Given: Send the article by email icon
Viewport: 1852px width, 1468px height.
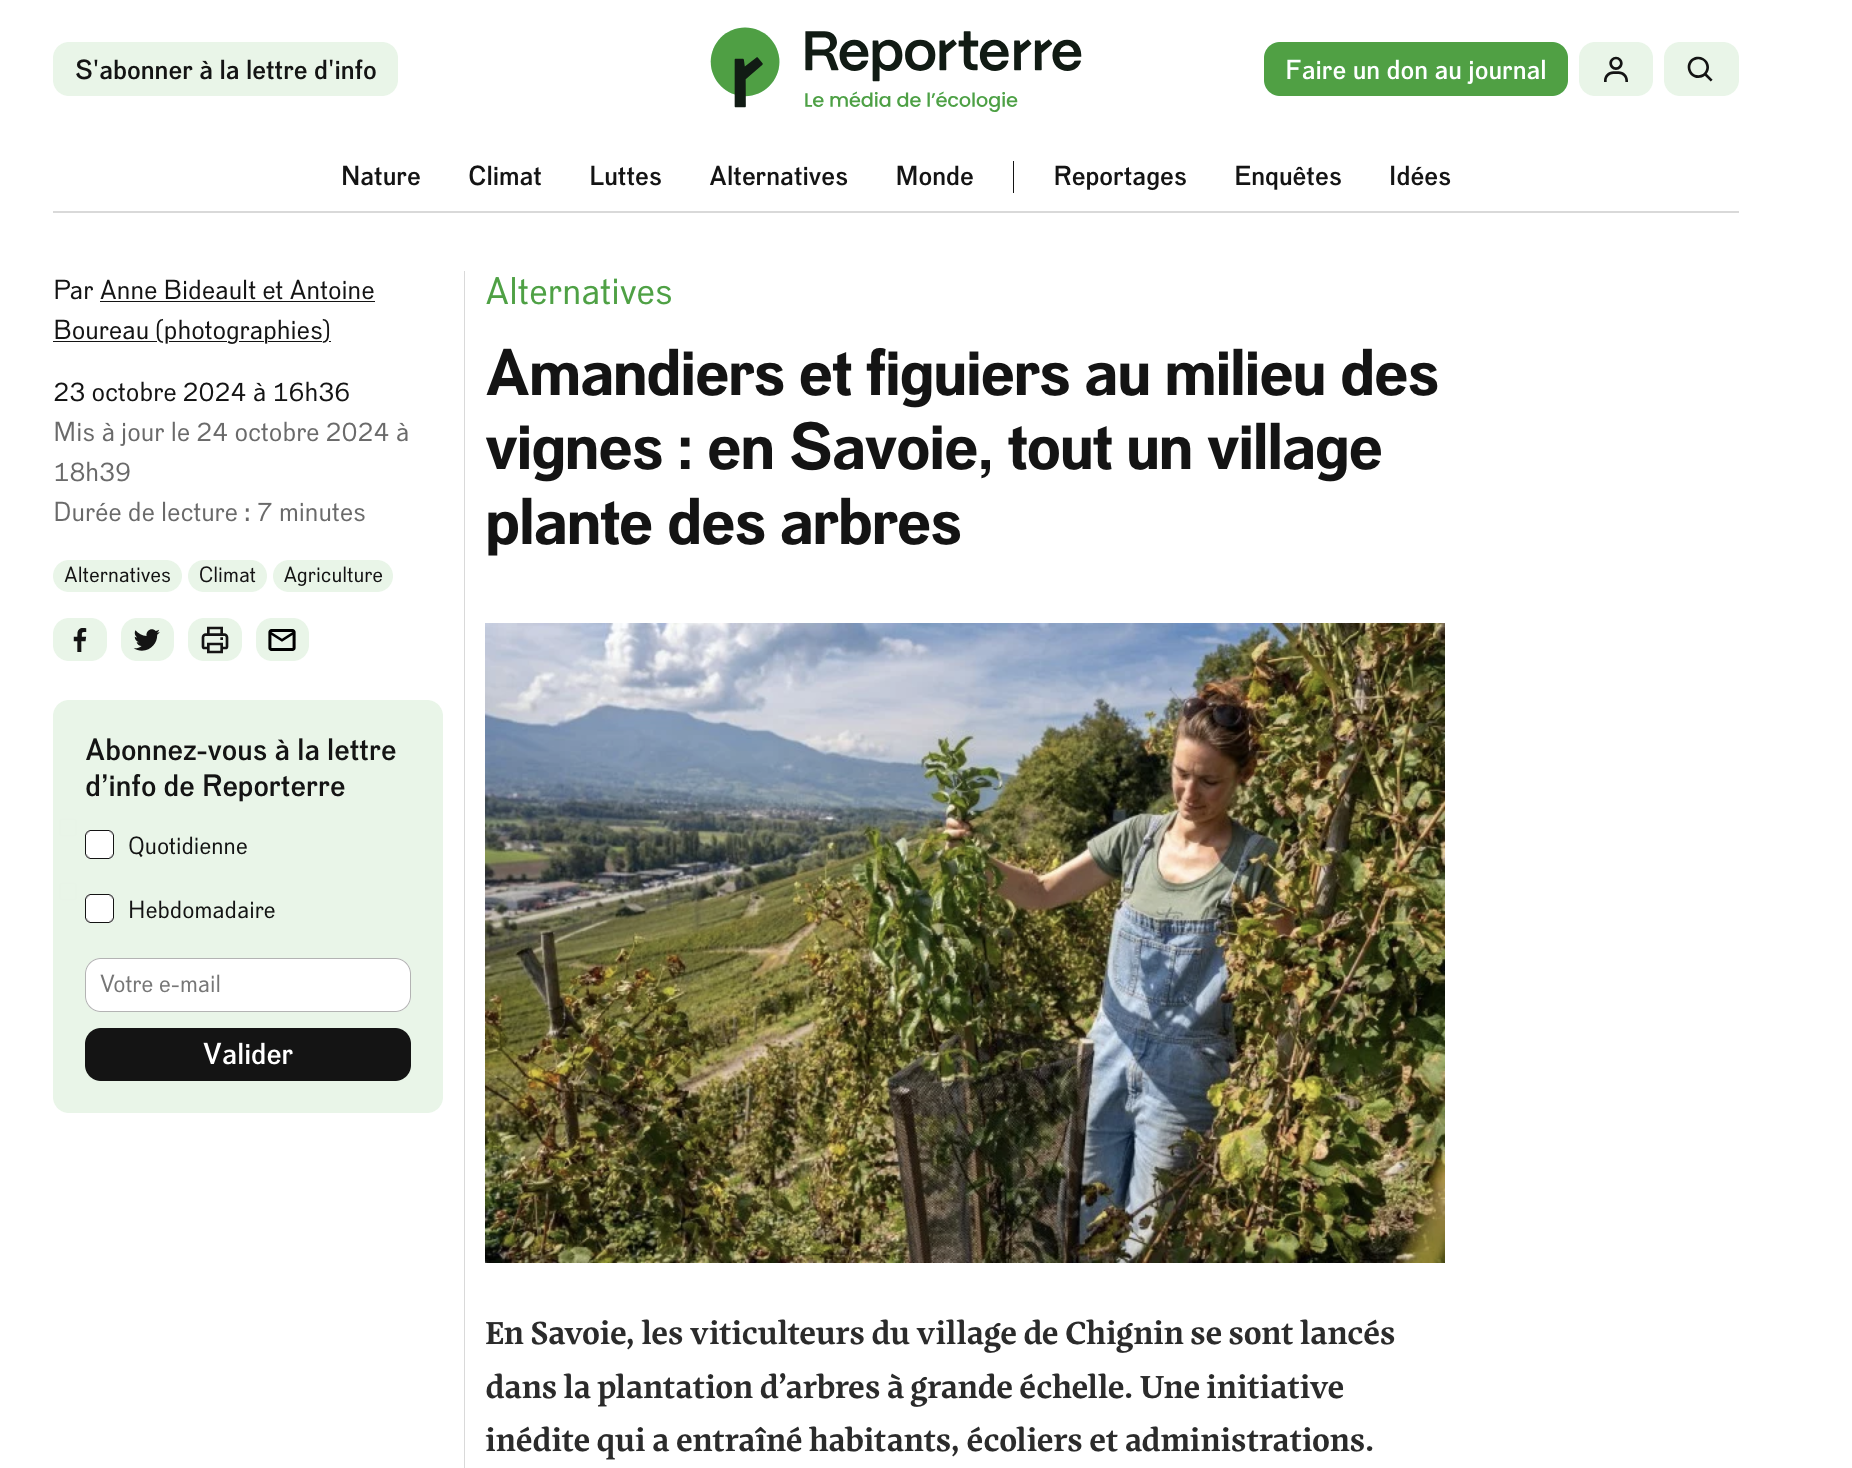Looking at the screenshot, I should click(x=282, y=640).
